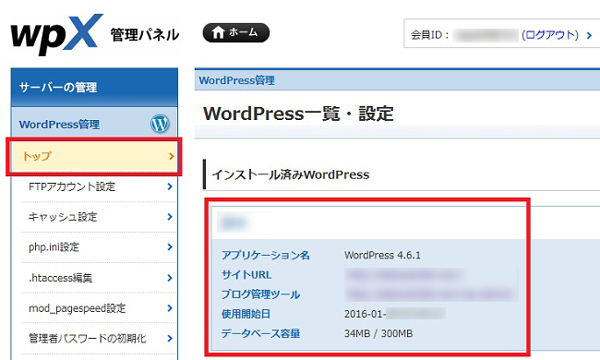Click the WordPress logo icon in sidebar
The image size is (600, 360).
pos(160,124)
